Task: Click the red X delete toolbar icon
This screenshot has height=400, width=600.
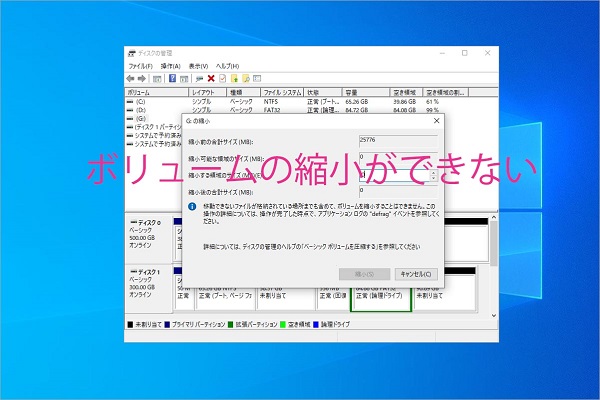Action: 210,78
